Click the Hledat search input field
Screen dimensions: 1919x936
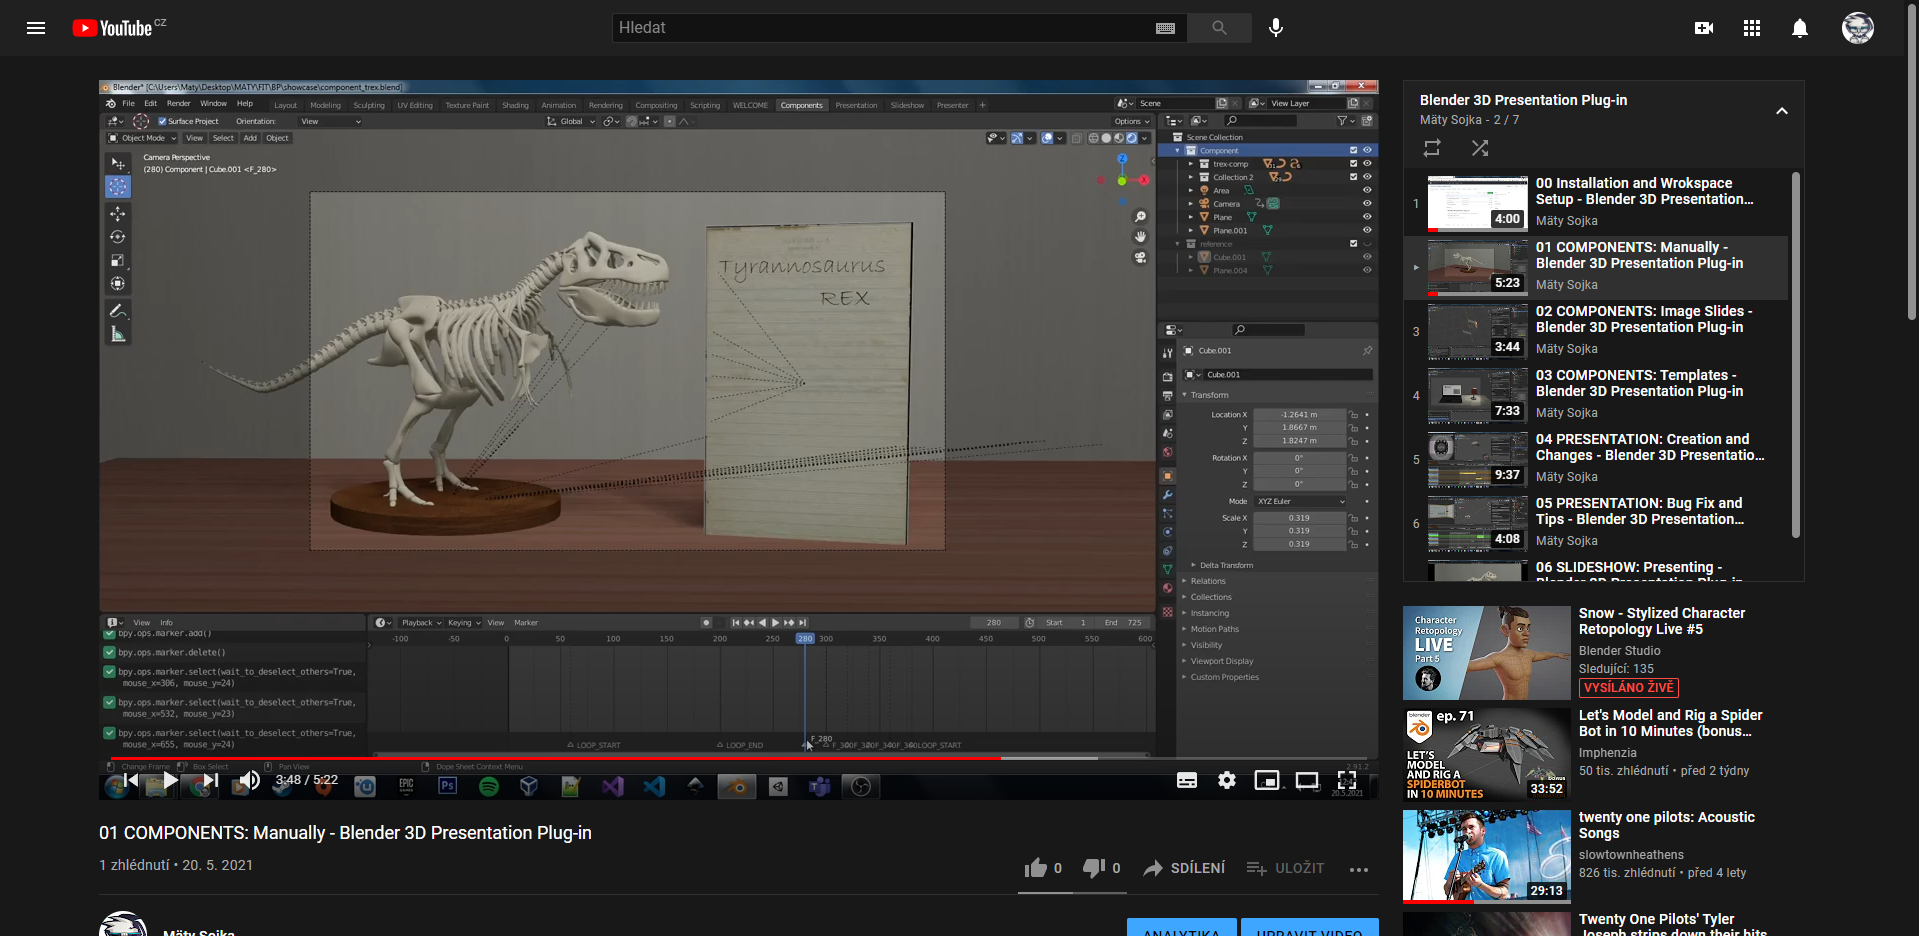(x=880, y=28)
